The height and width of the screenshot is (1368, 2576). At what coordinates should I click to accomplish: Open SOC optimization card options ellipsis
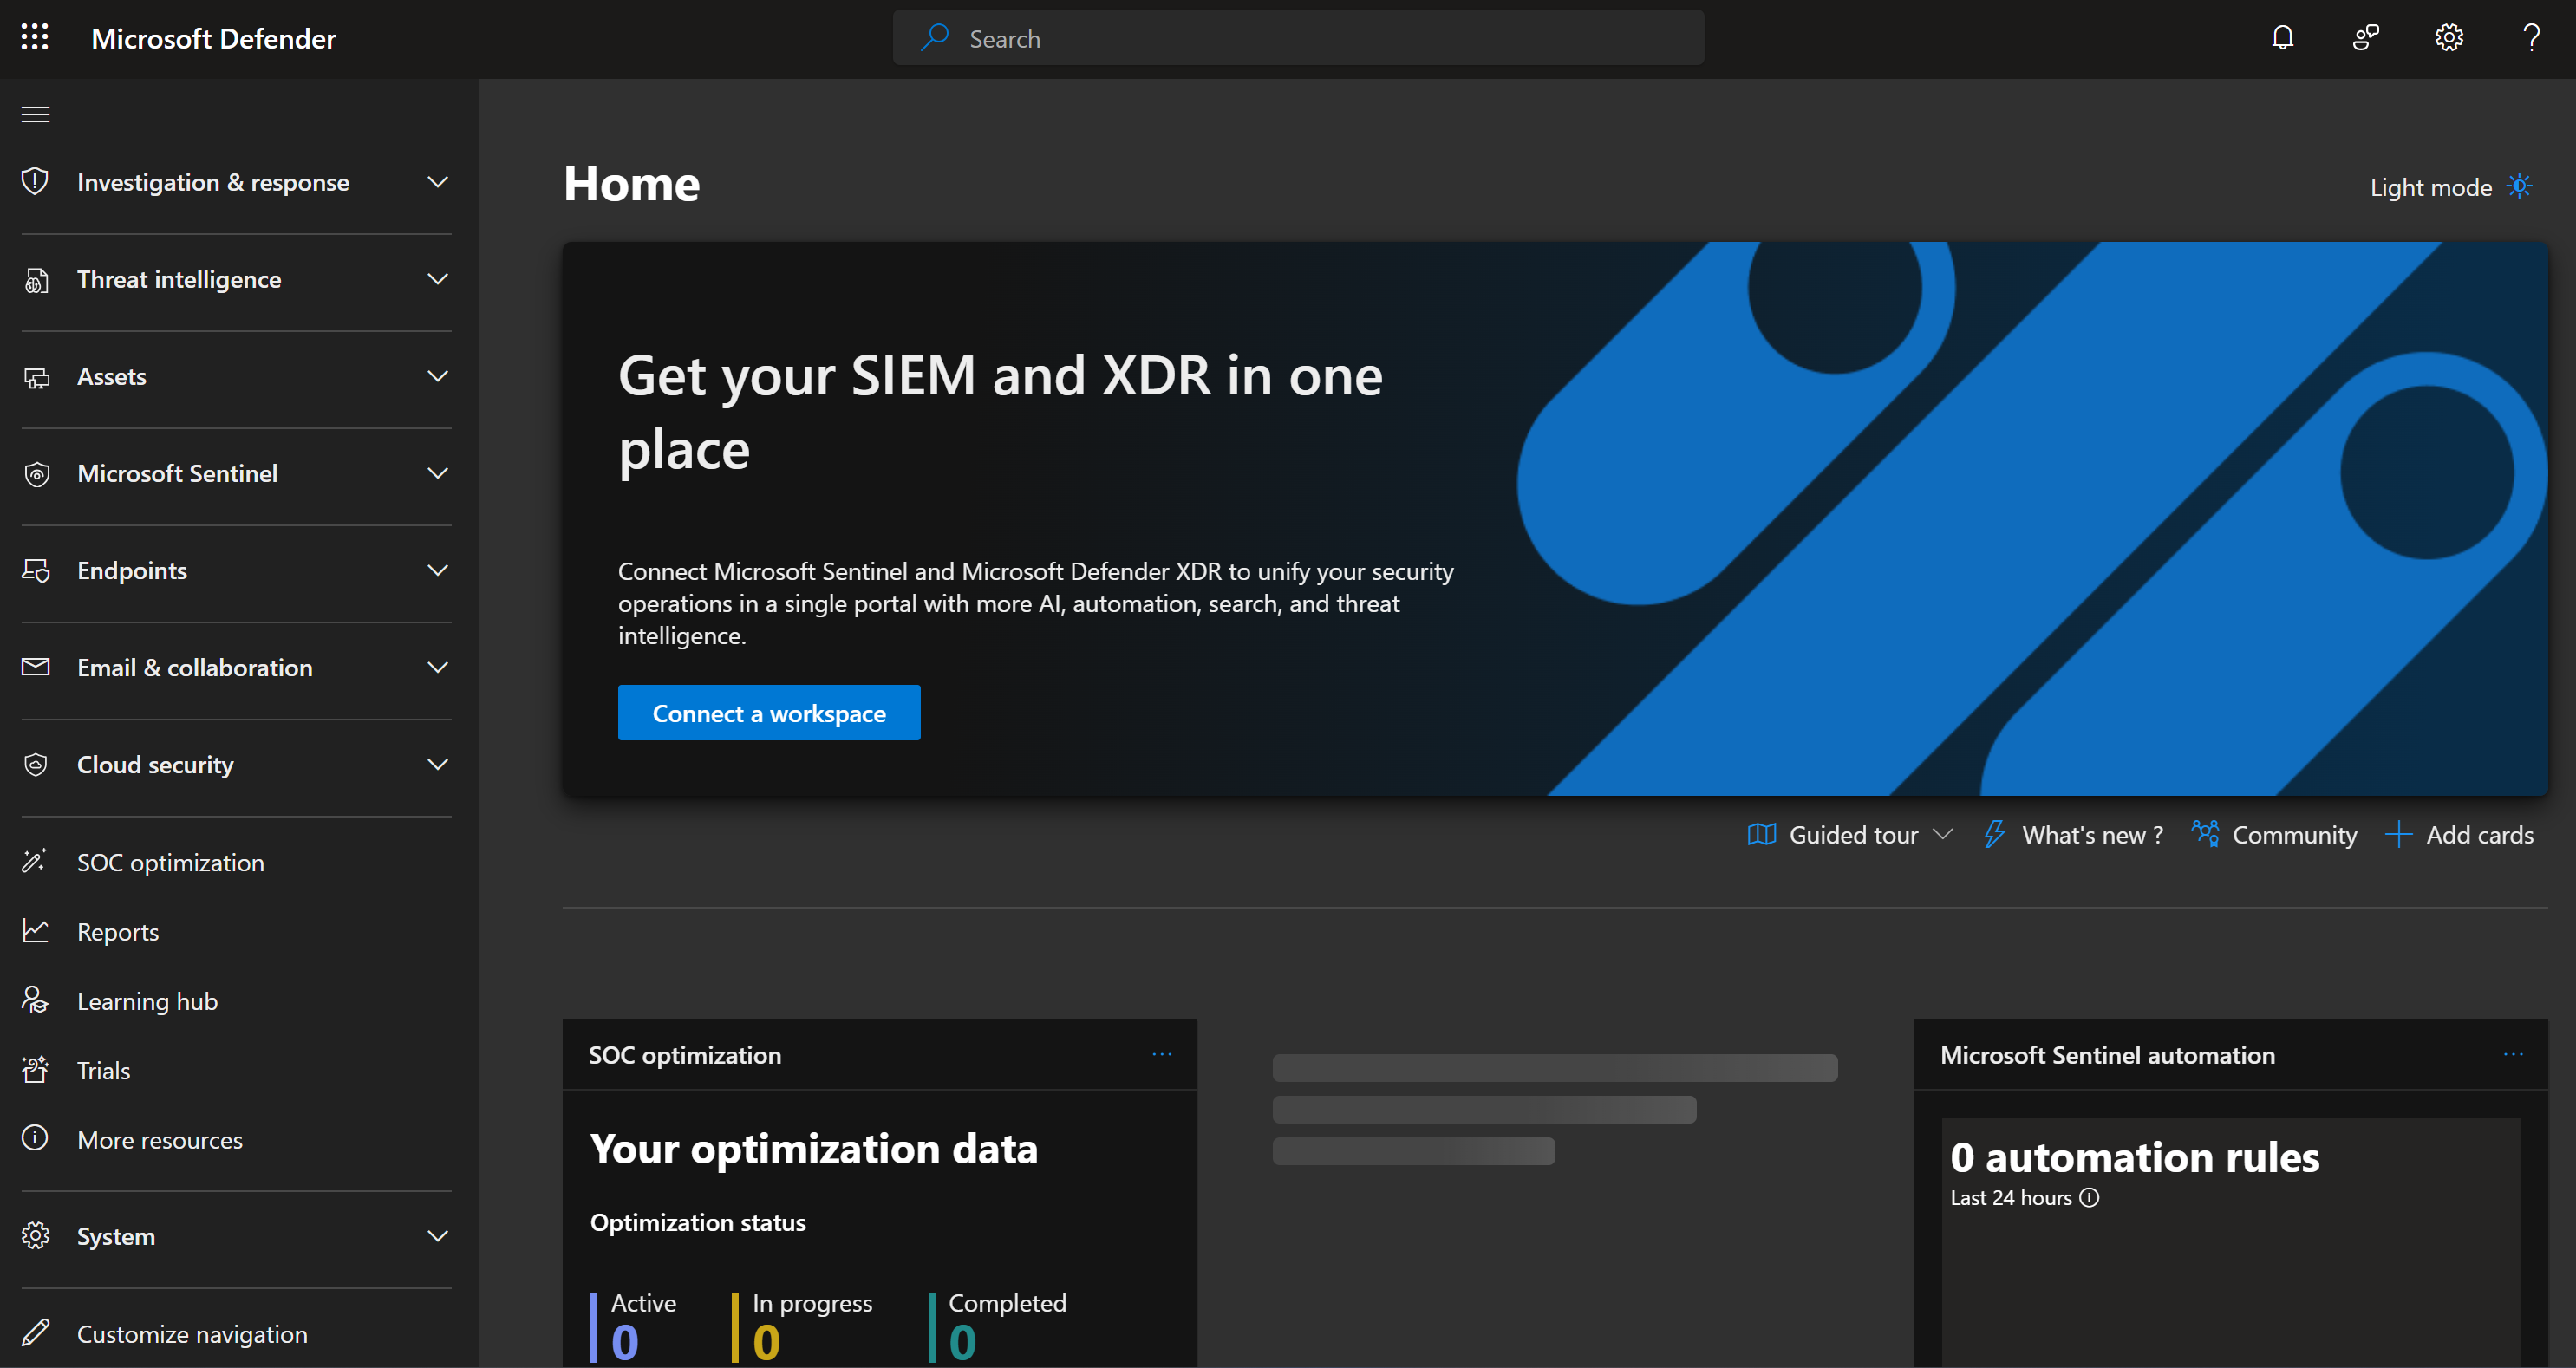(1161, 1054)
